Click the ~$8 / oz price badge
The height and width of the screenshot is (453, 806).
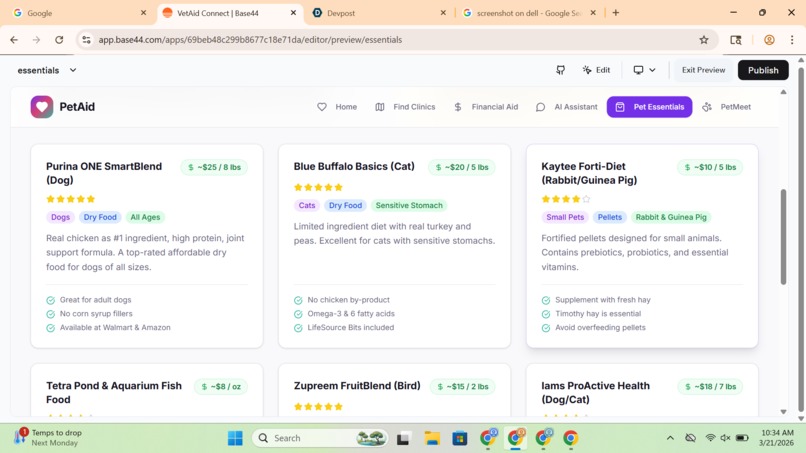(x=221, y=387)
